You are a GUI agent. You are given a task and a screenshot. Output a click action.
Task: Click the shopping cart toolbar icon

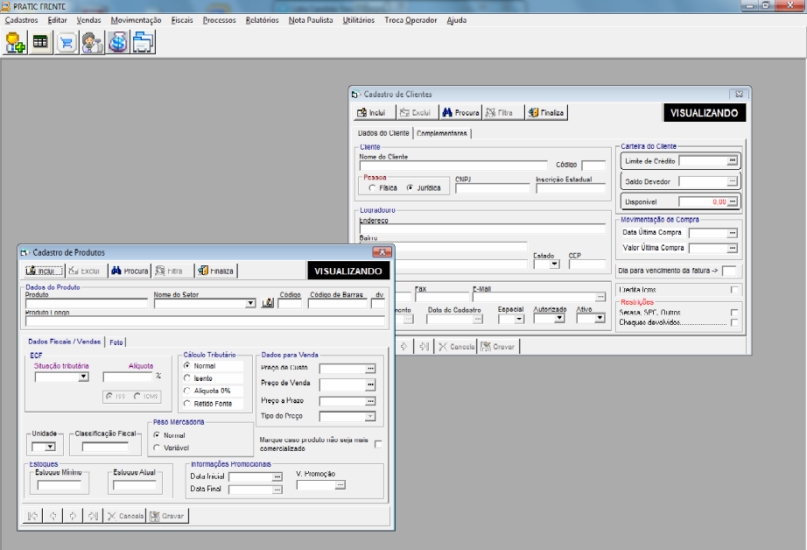[x=66, y=42]
